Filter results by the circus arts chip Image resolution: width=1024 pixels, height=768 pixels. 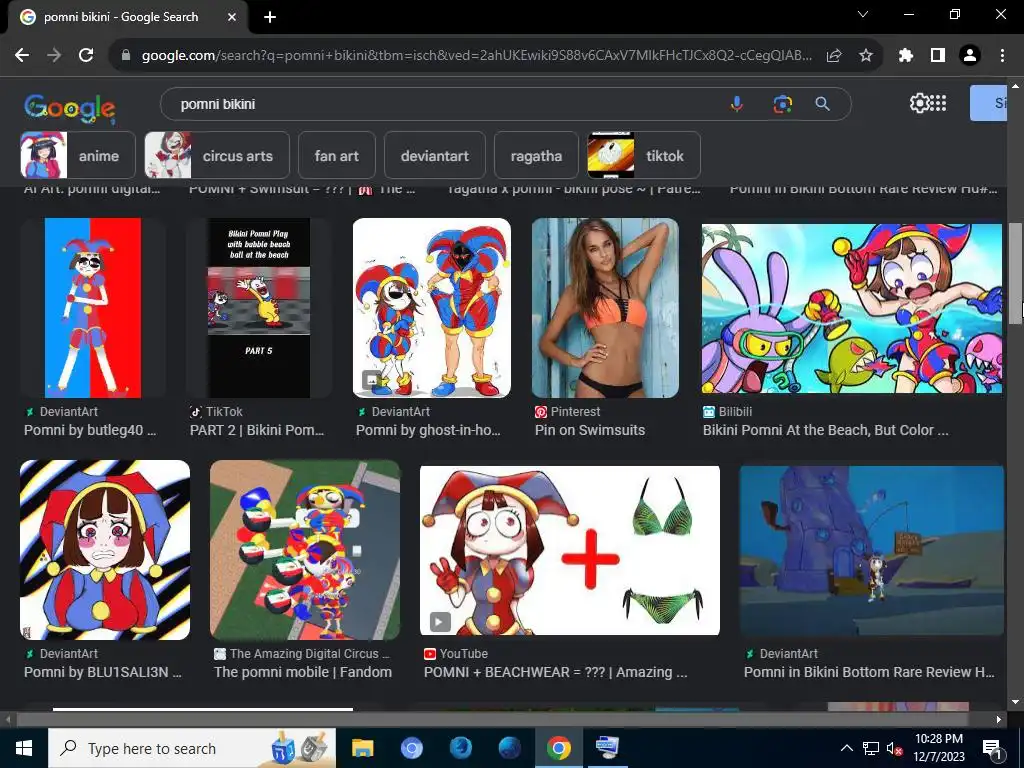(217, 155)
